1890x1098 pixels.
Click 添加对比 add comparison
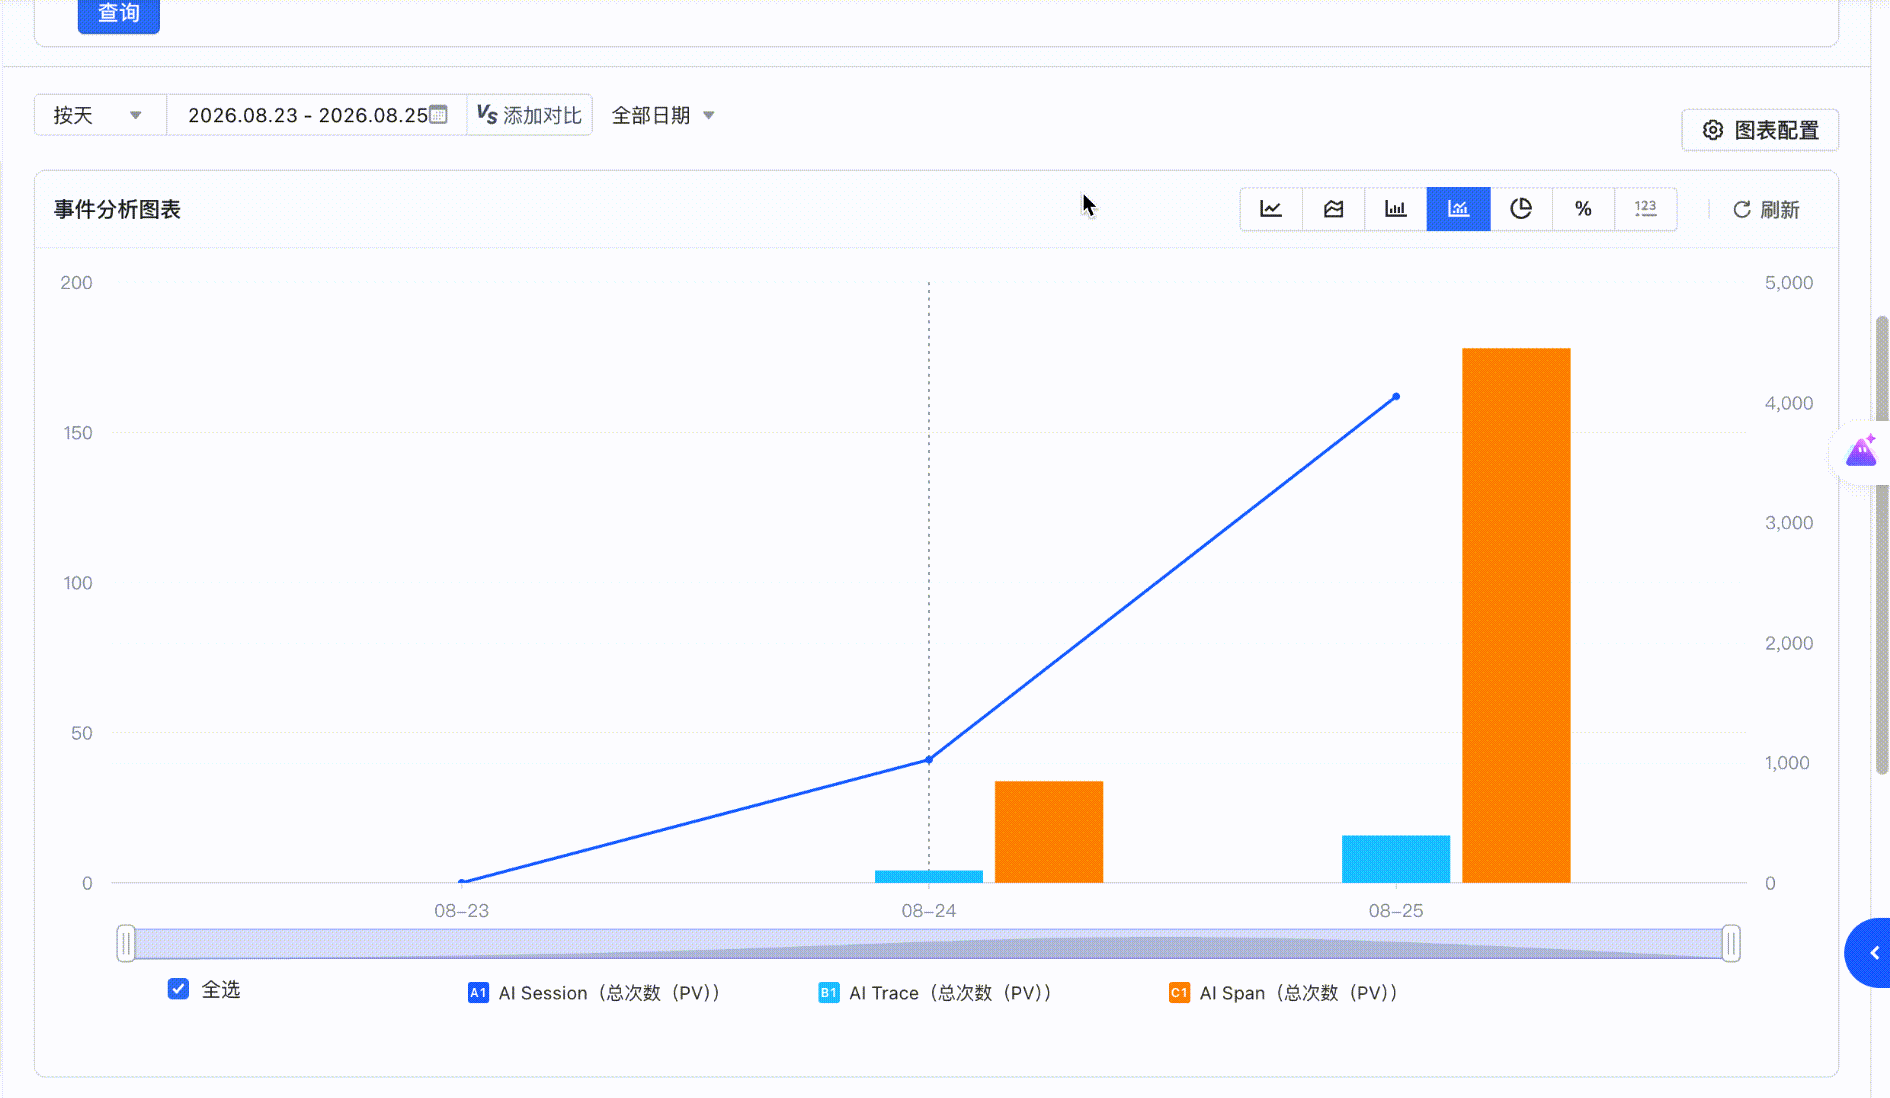click(x=529, y=115)
